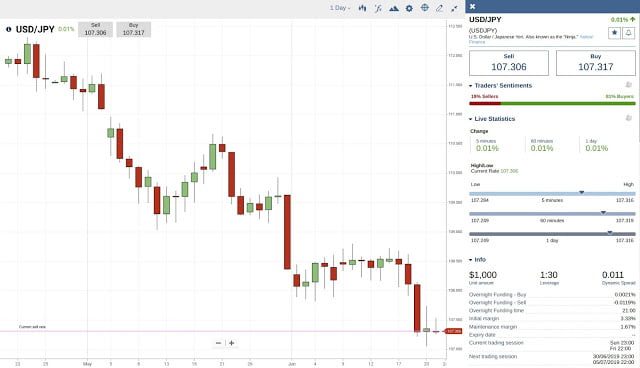Open the indicators function icon
This screenshot has height=368, width=640.
point(378,8)
